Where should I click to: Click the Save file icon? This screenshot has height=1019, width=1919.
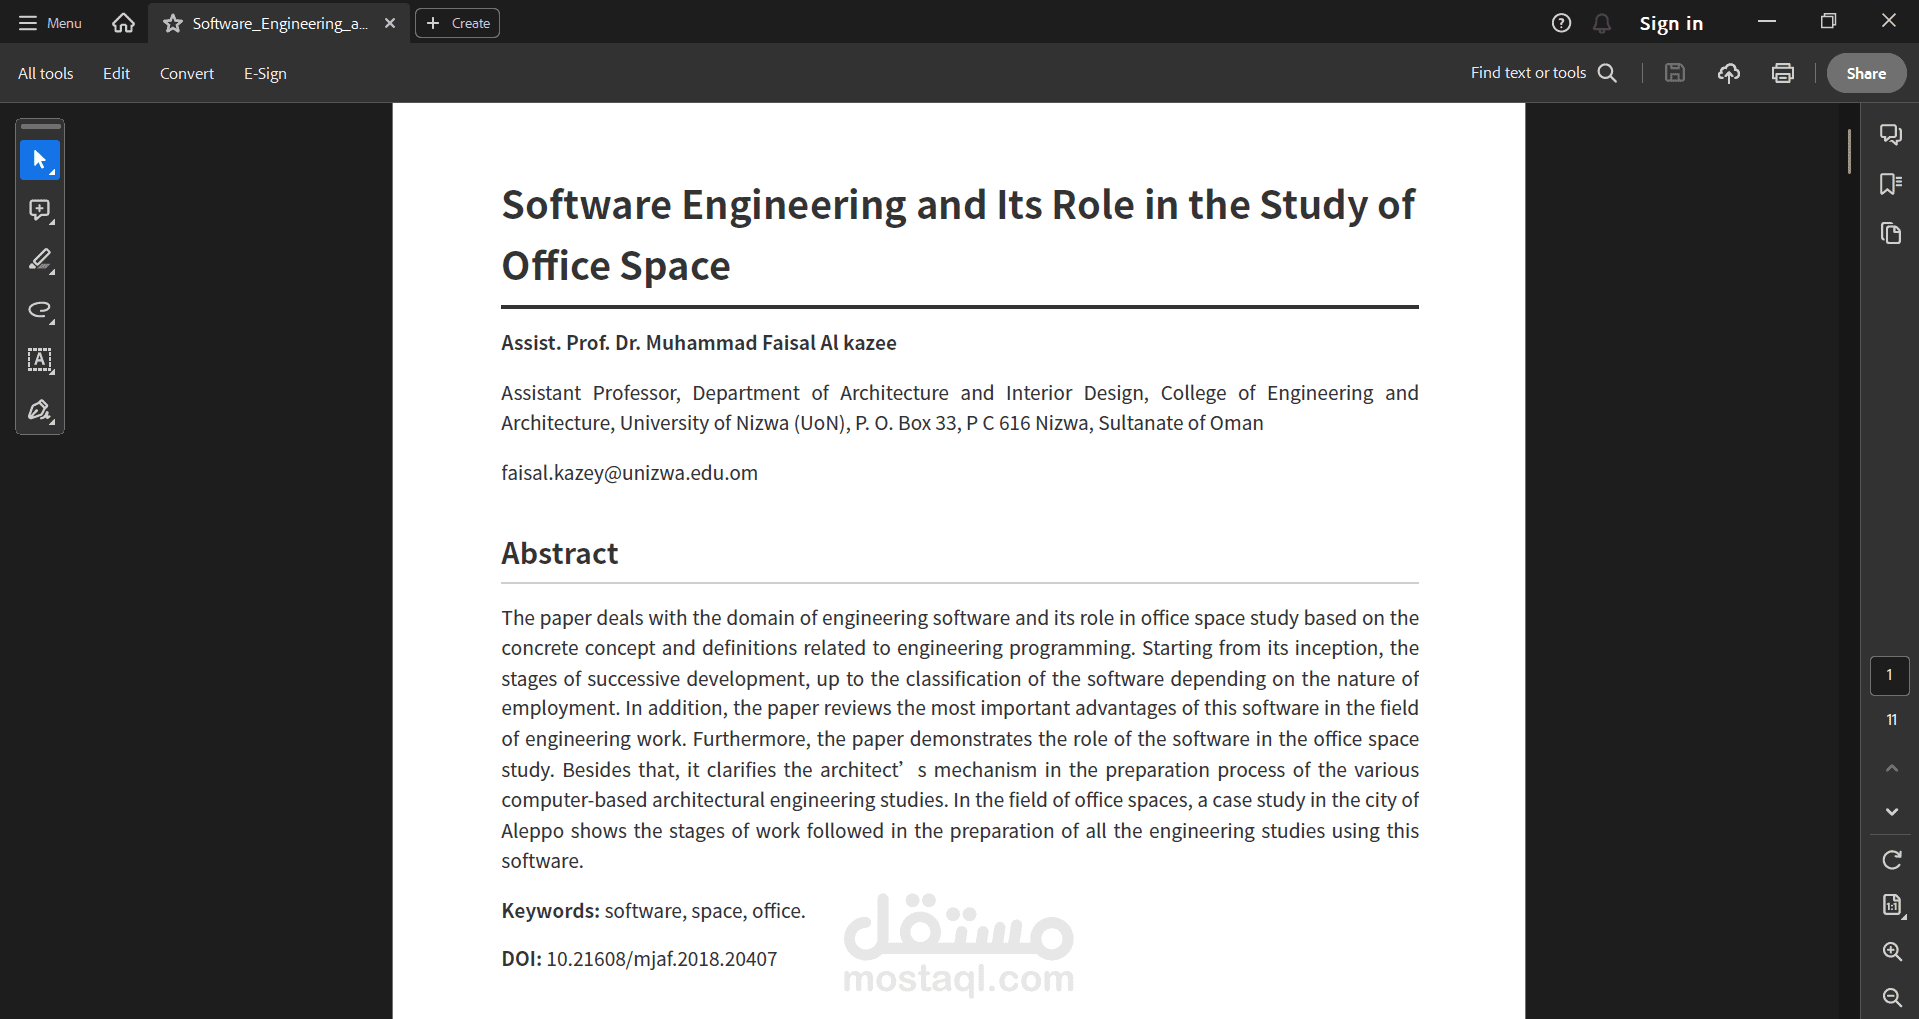pyautogui.click(x=1675, y=73)
